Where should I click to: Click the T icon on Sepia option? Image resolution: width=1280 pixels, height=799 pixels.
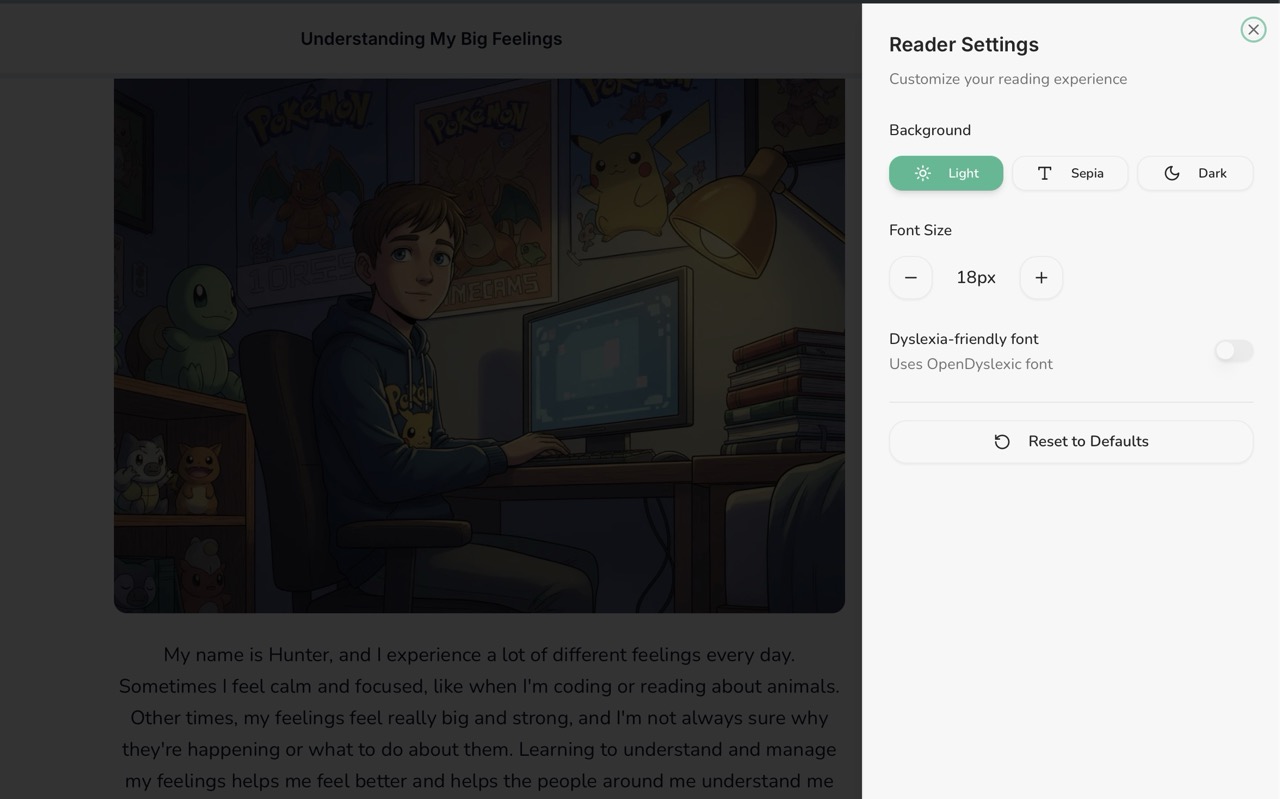pyautogui.click(x=1044, y=172)
